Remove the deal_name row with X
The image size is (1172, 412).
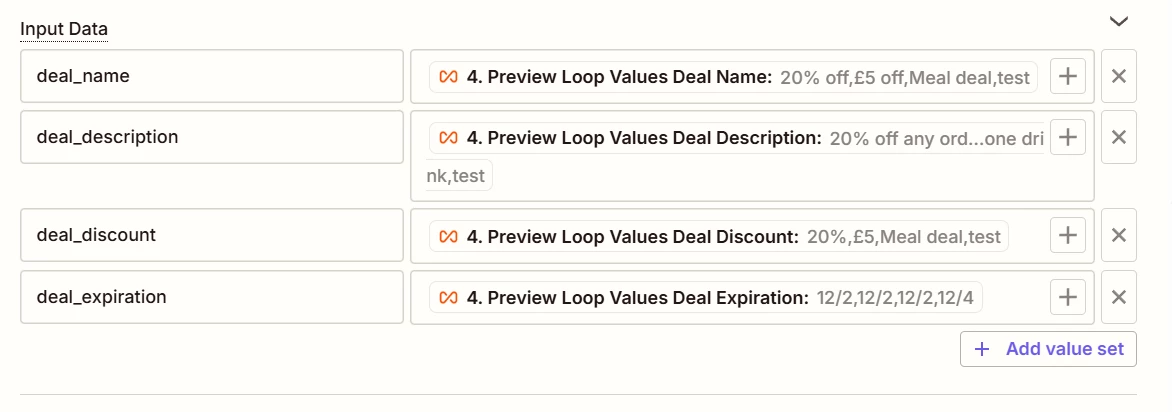point(1119,76)
